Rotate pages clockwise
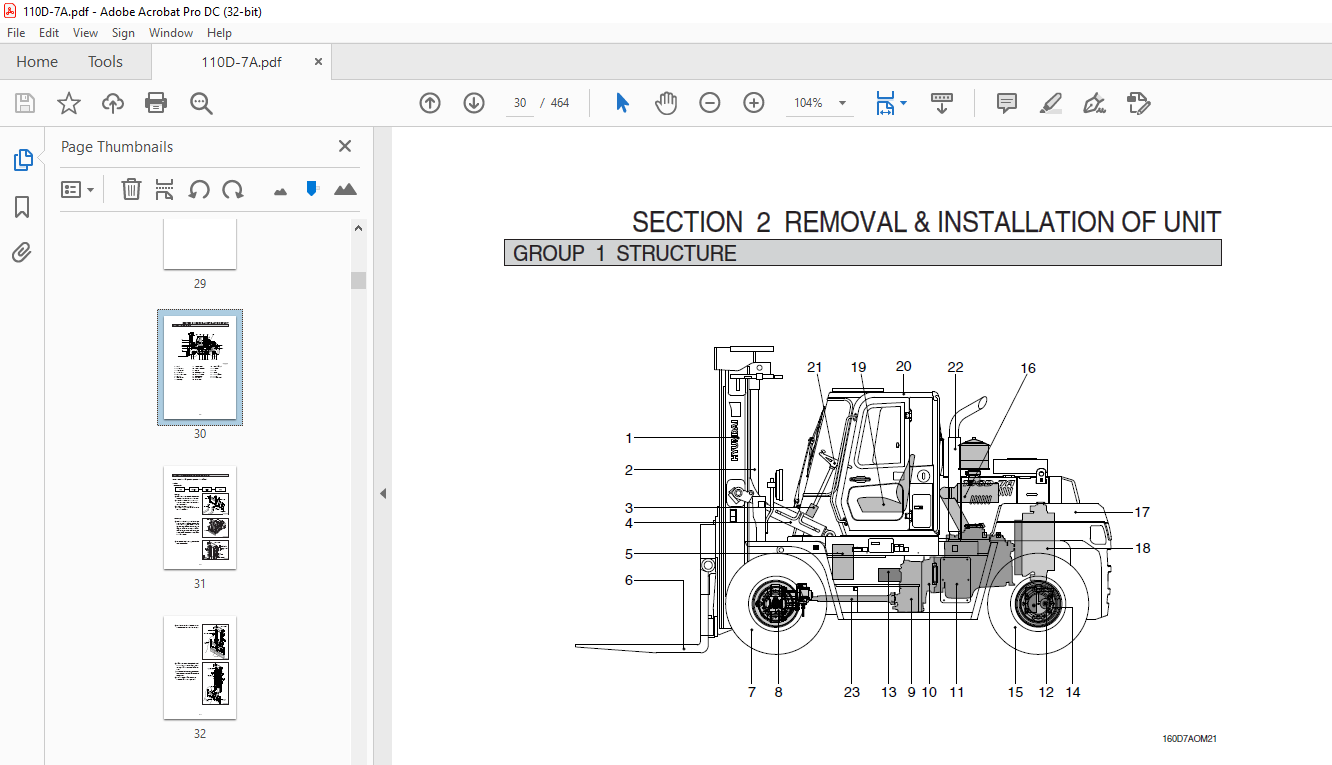Screen dimensions: 1332x765 coord(233,189)
